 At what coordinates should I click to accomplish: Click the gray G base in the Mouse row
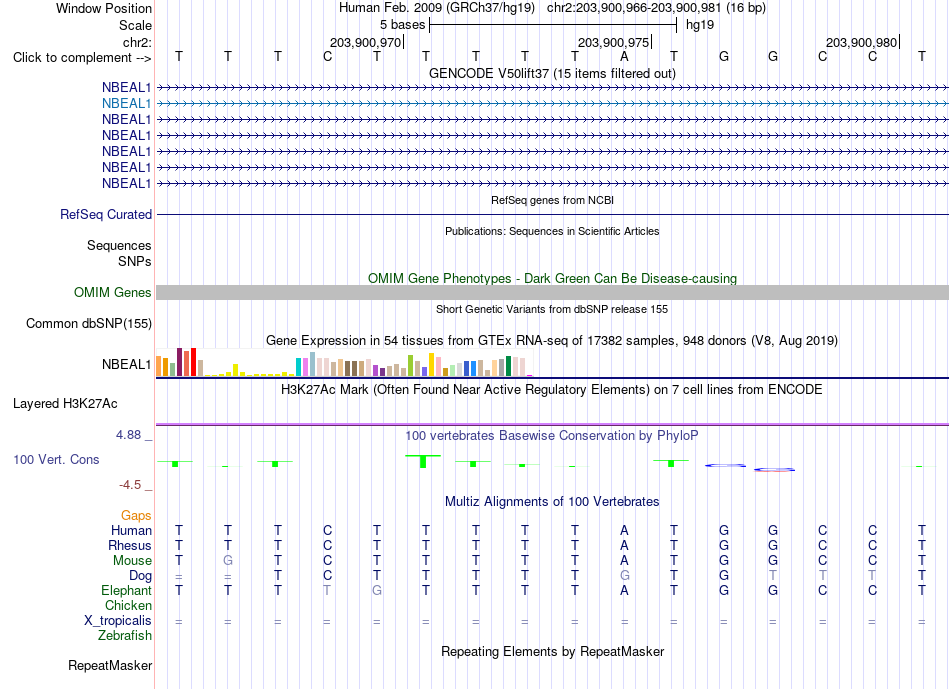pos(228,561)
